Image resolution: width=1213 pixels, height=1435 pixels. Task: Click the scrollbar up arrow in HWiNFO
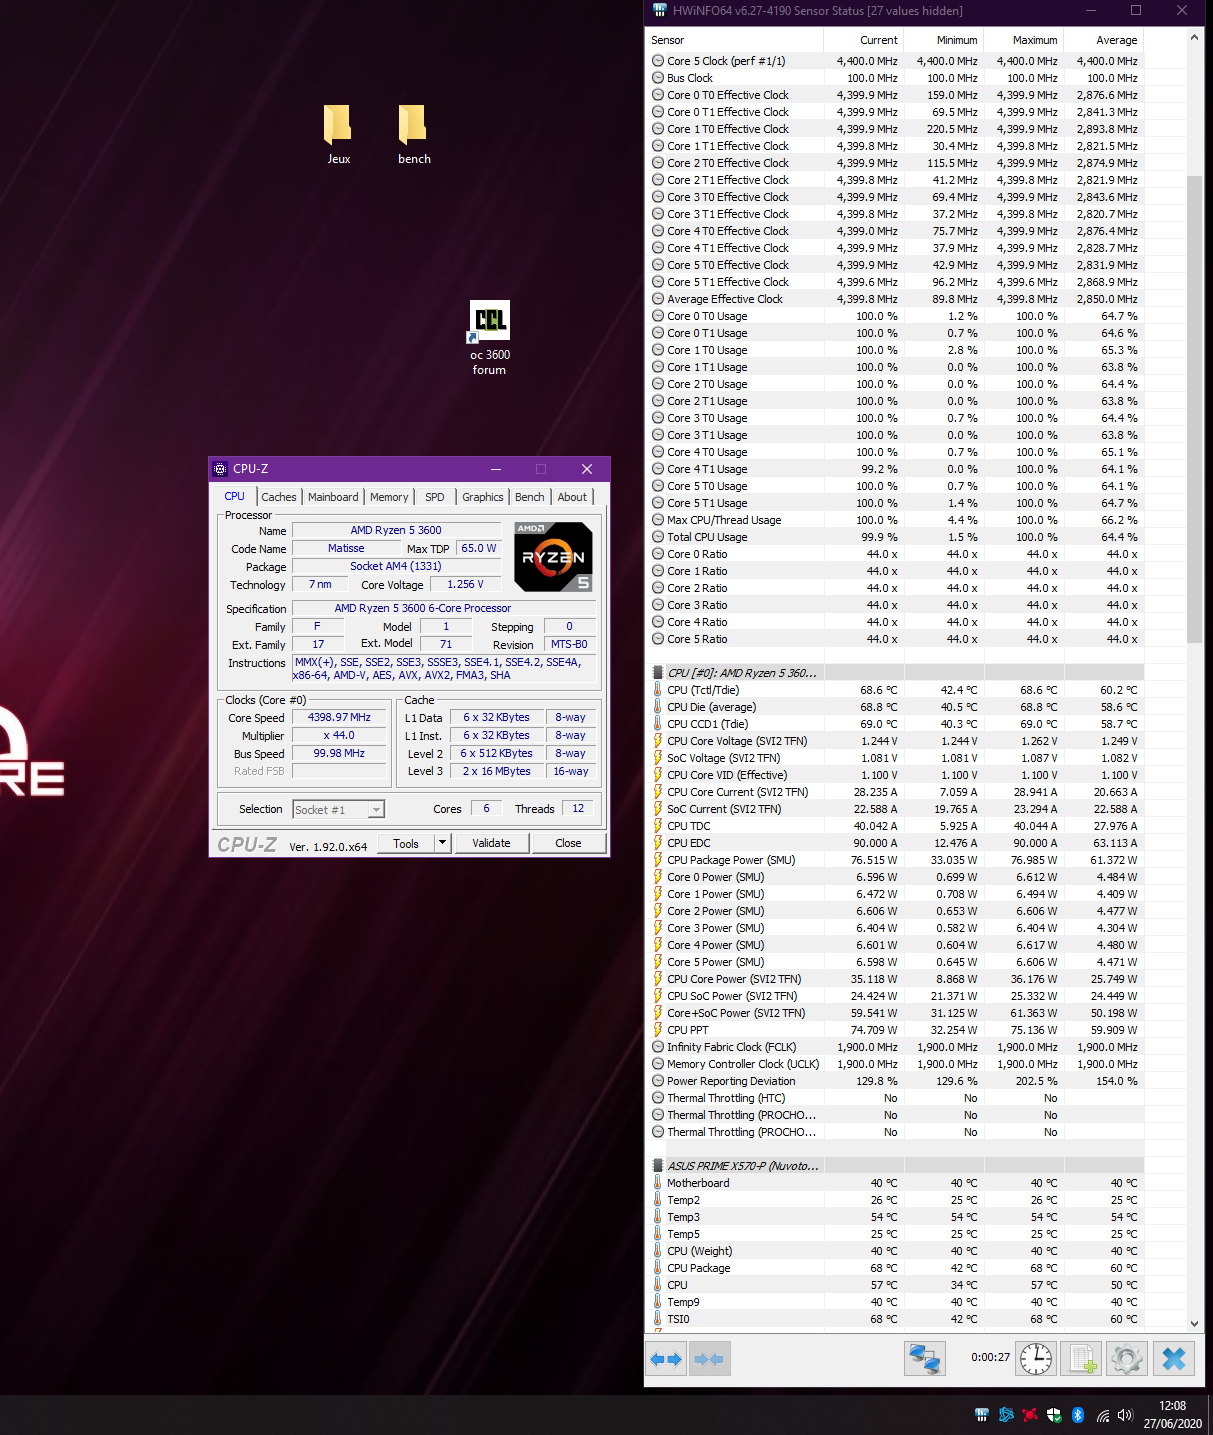pyautogui.click(x=1194, y=38)
